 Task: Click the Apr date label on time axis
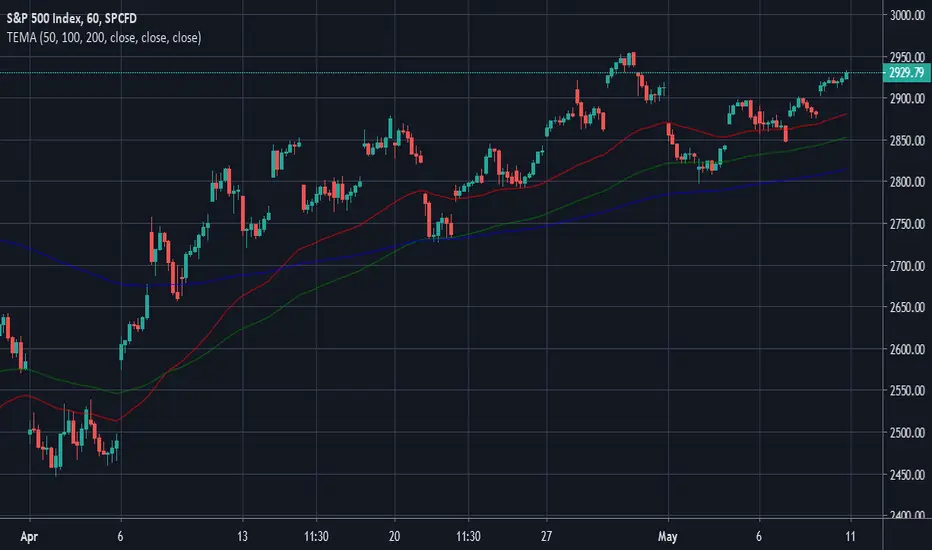pyautogui.click(x=29, y=537)
